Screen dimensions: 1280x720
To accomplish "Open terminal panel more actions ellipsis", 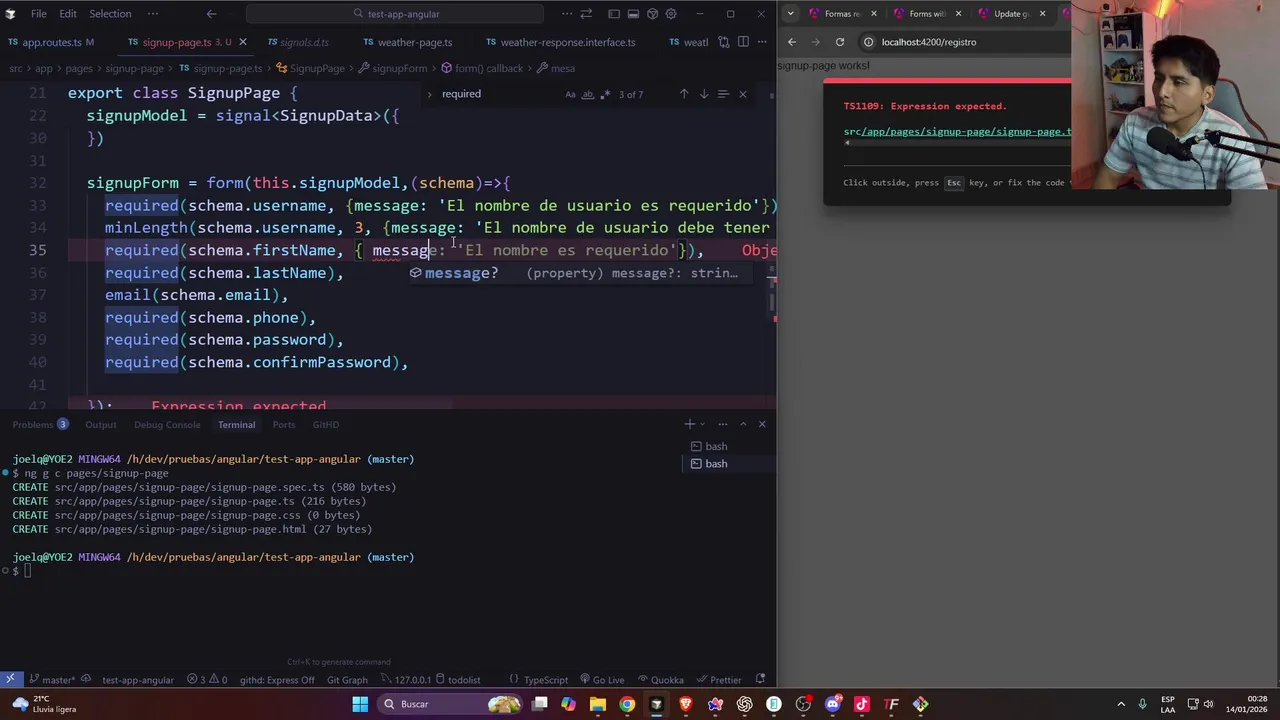I will (722, 424).
